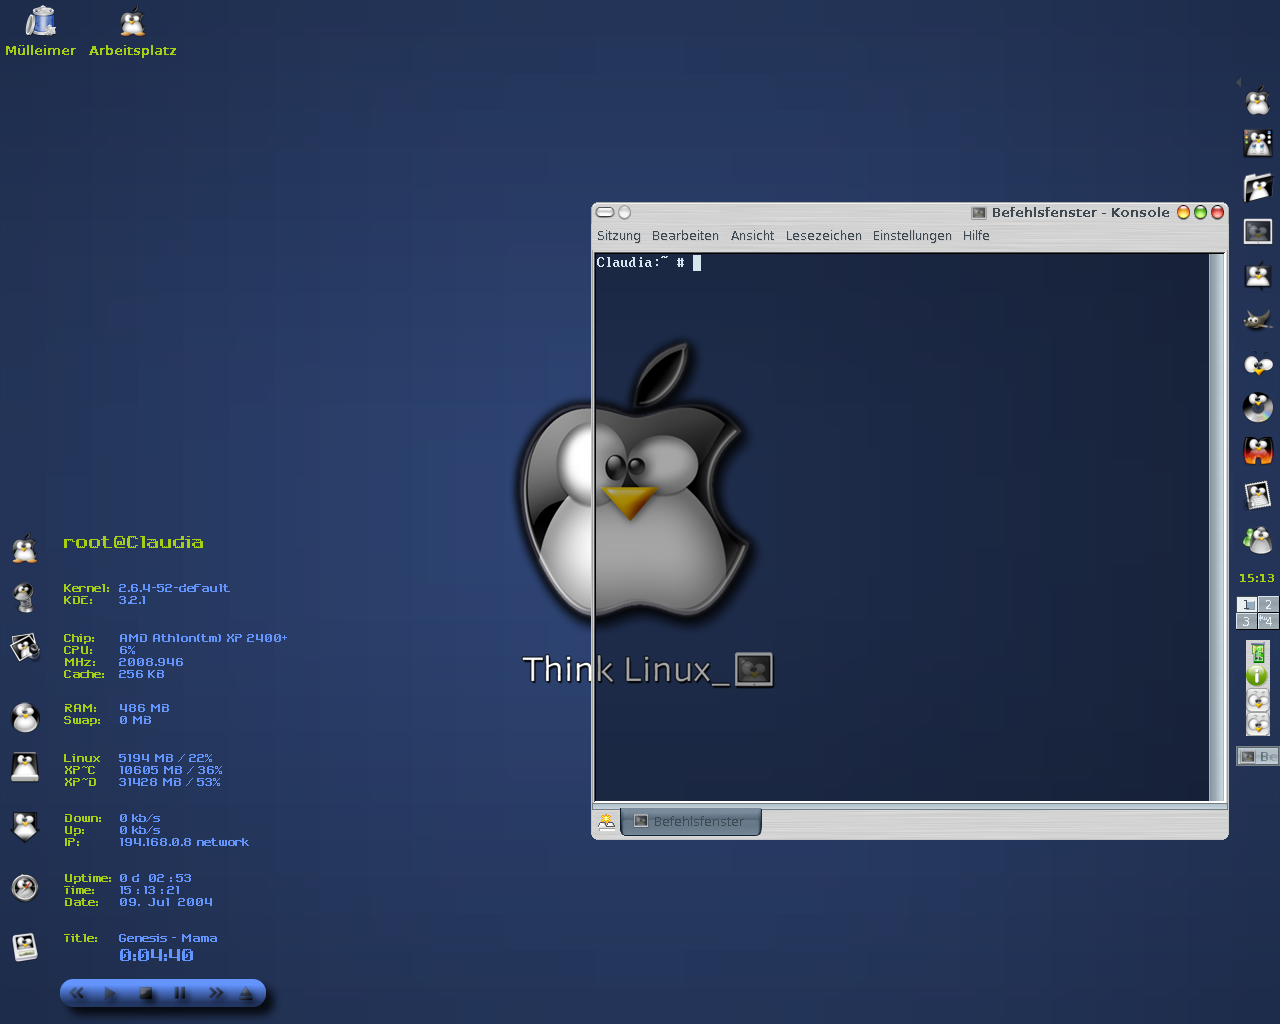Click the pill-shaped button in Konsole title bar

click(605, 212)
